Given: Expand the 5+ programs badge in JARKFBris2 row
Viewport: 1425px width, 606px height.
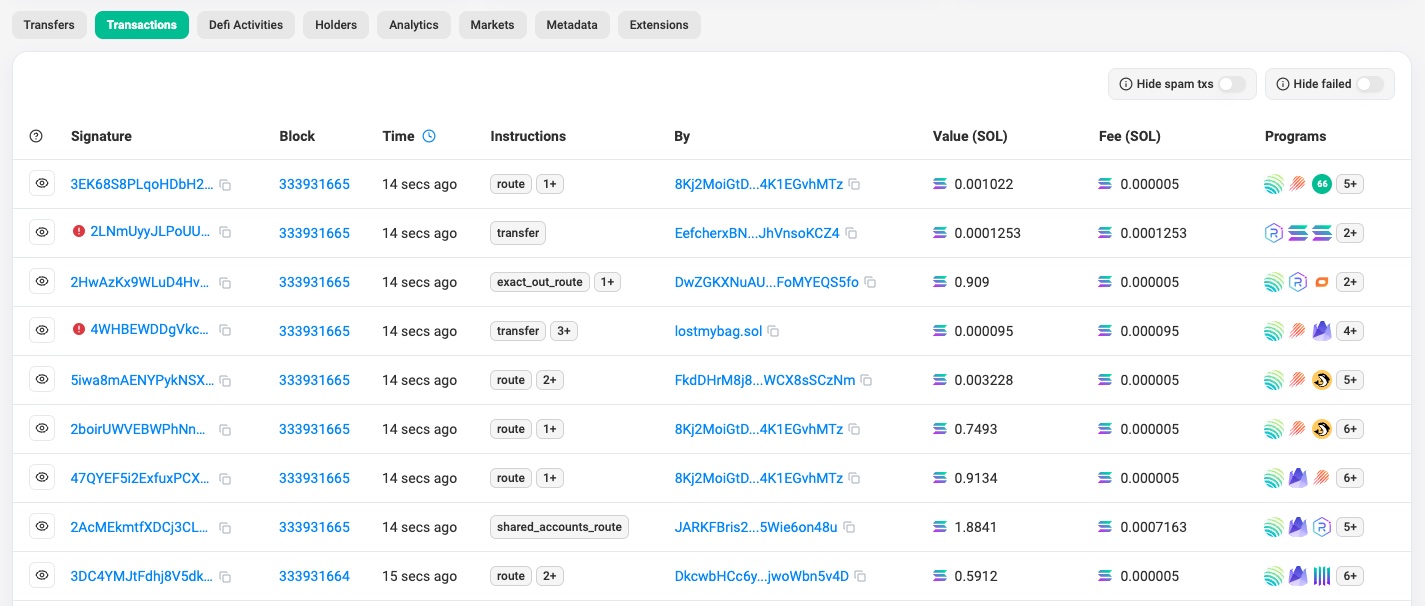Looking at the screenshot, I should tap(1350, 527).
